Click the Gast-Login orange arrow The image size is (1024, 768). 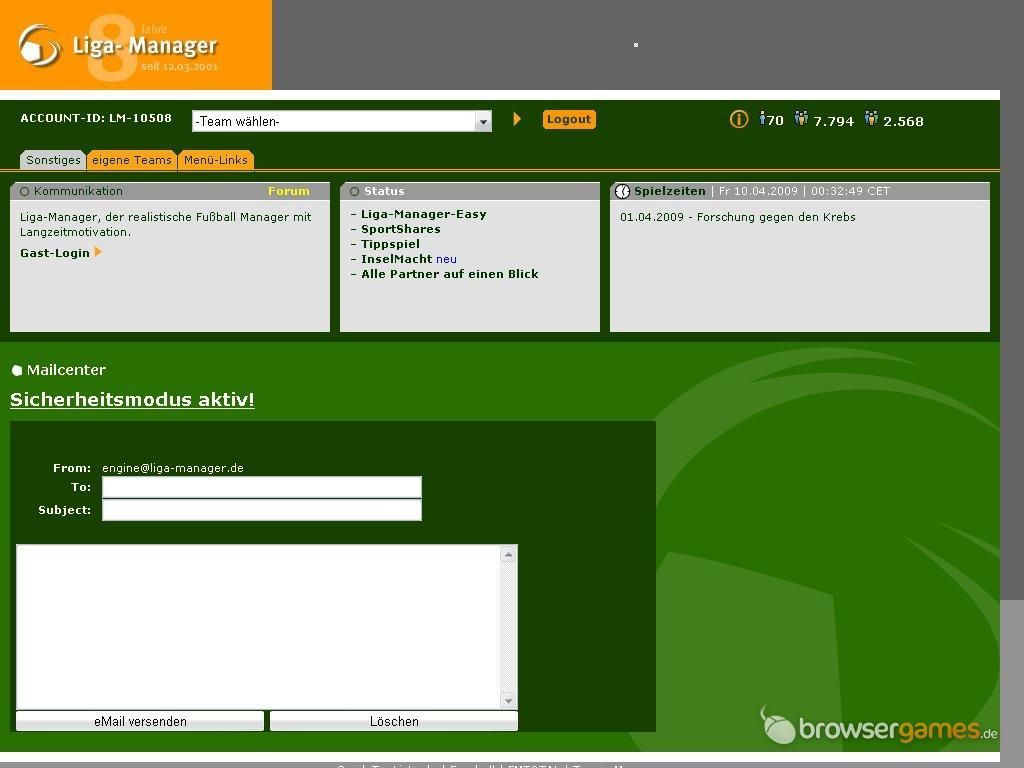pos(98,251)
